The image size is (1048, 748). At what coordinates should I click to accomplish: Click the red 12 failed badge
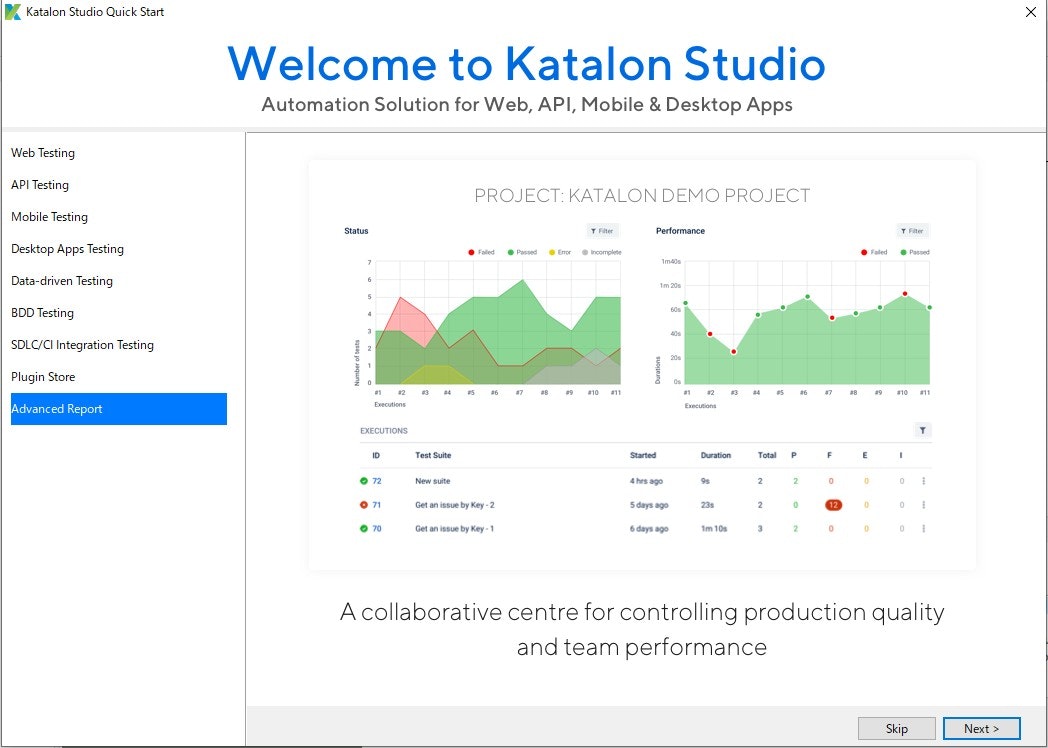(833, 505)
